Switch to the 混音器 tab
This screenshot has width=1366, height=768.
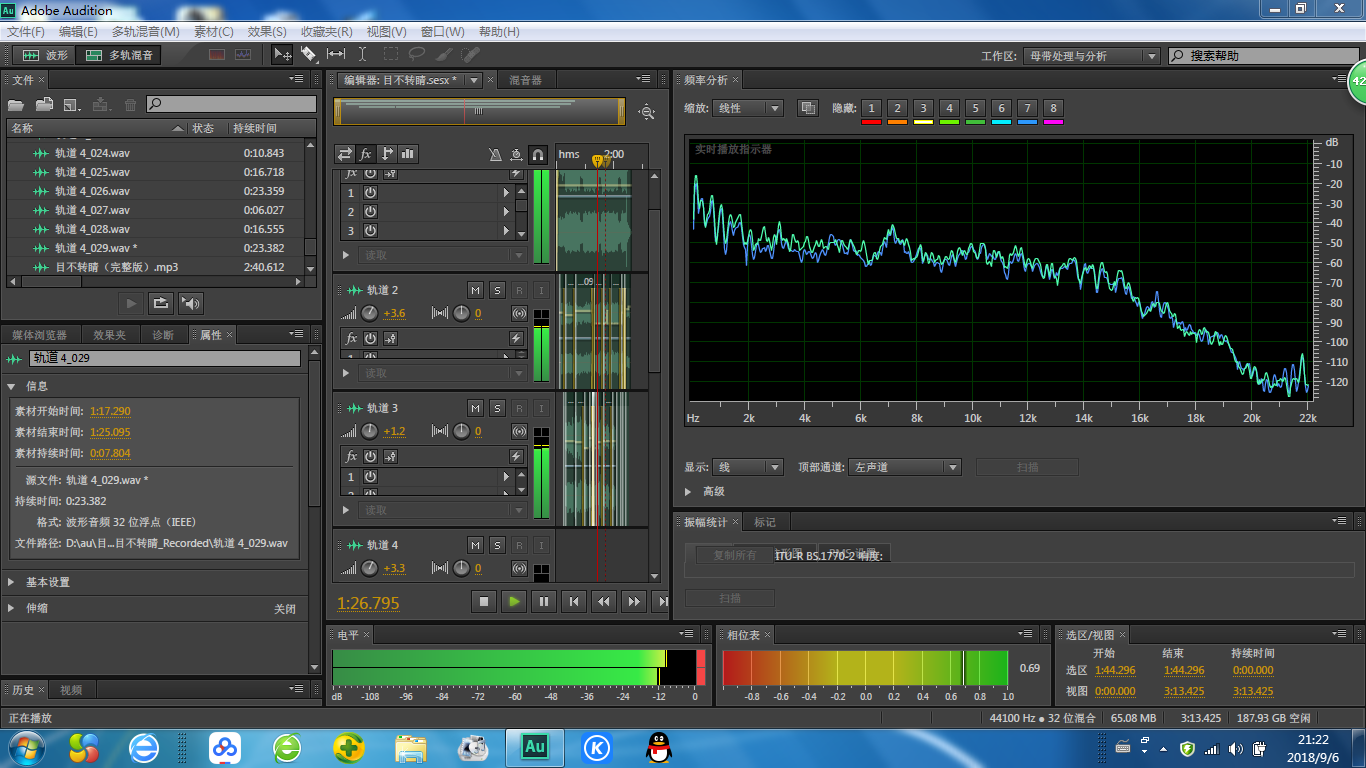pyautogui.click(x=525, y=80)
